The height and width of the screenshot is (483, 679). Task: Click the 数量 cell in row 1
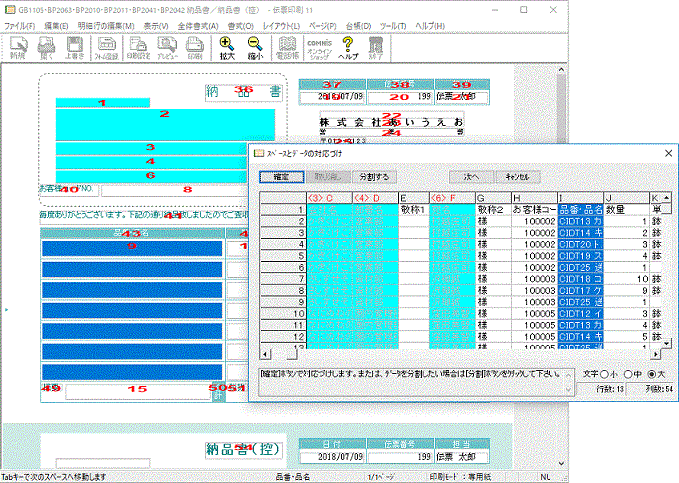click(x=626, y=210)
